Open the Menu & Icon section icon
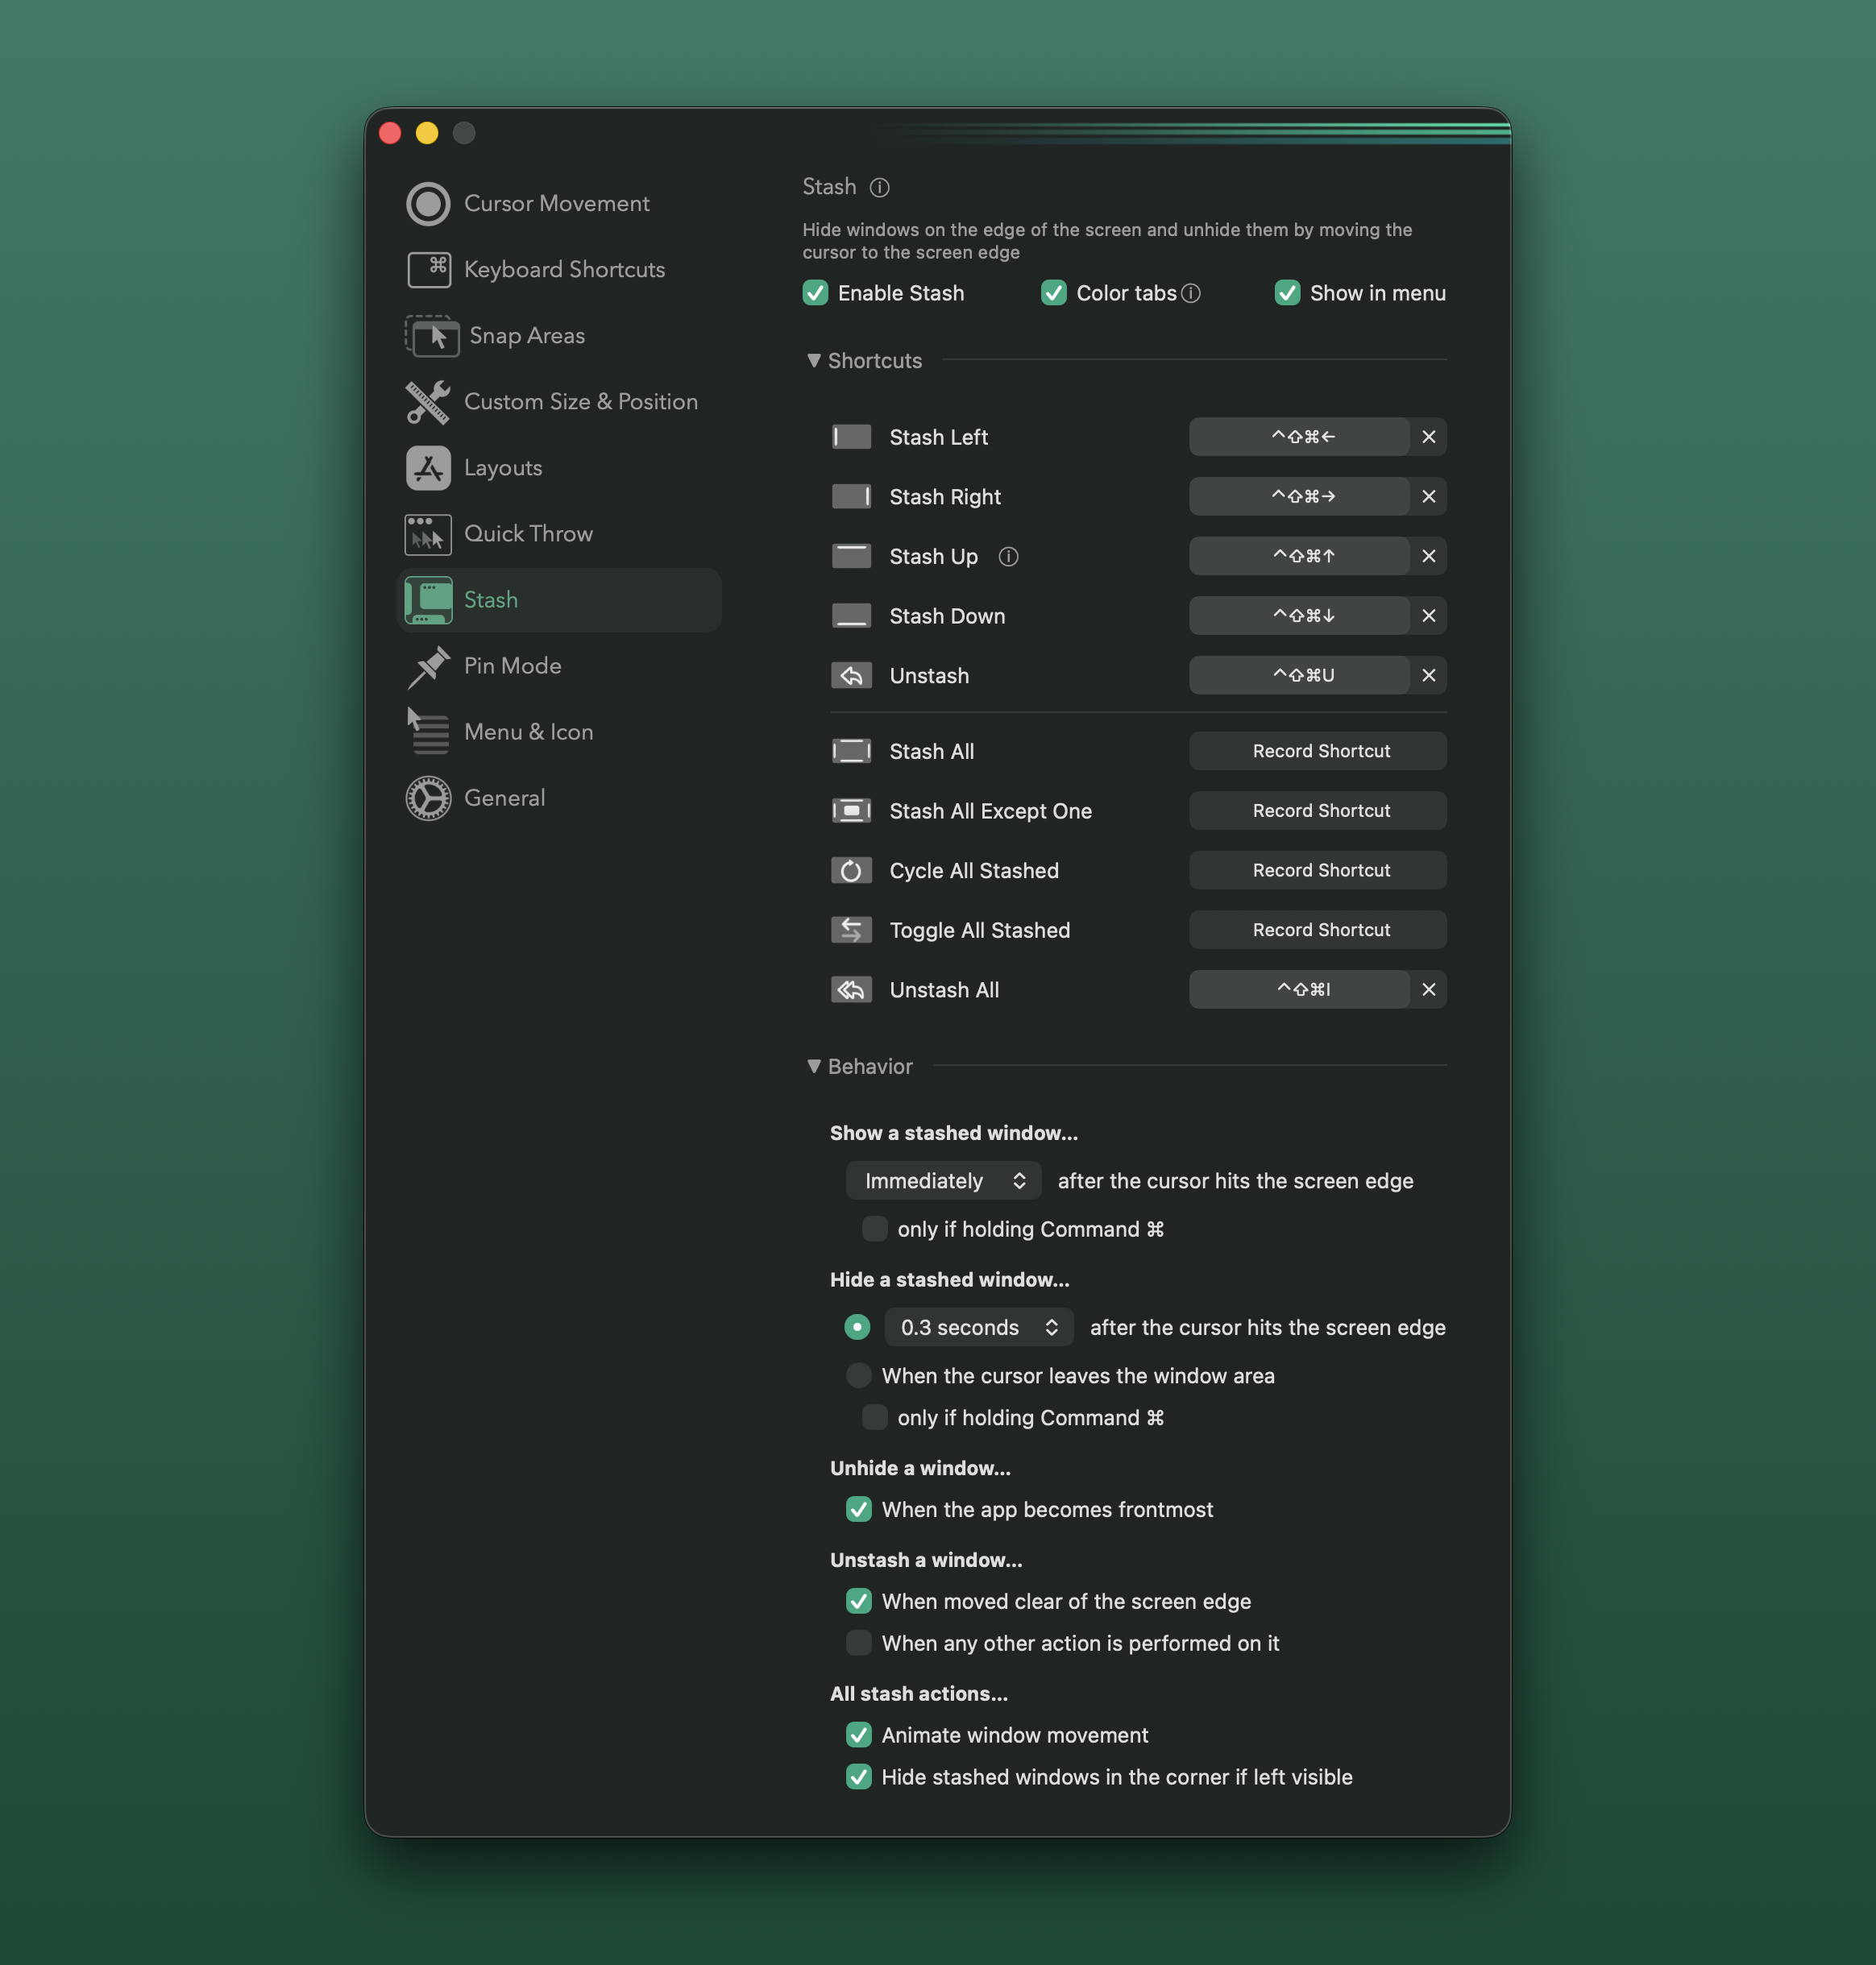Viewport: 1876px width, 1965px height. pyautogui.click(x=428, y=732)
